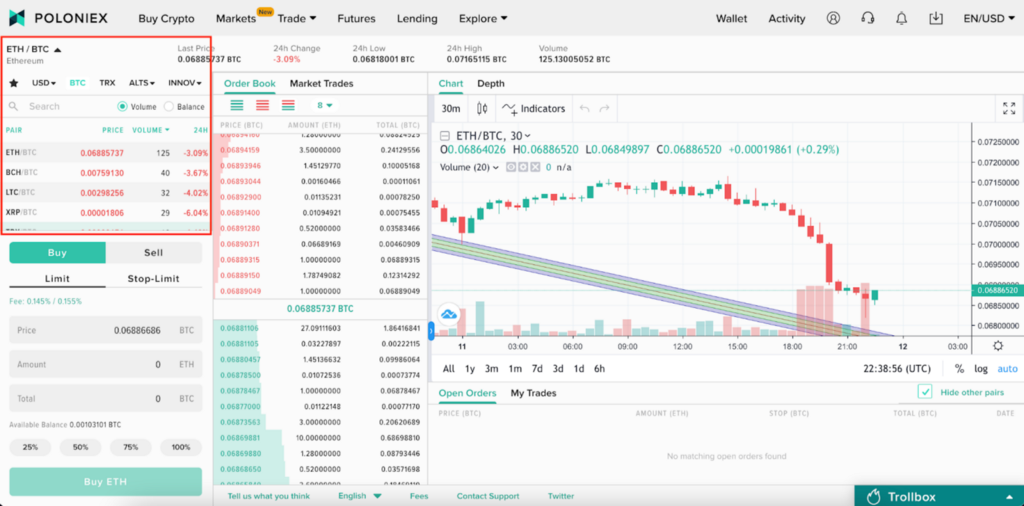Change the 30m chart interval
This screenshot has height=506, width=1024.
pos(451,108)
